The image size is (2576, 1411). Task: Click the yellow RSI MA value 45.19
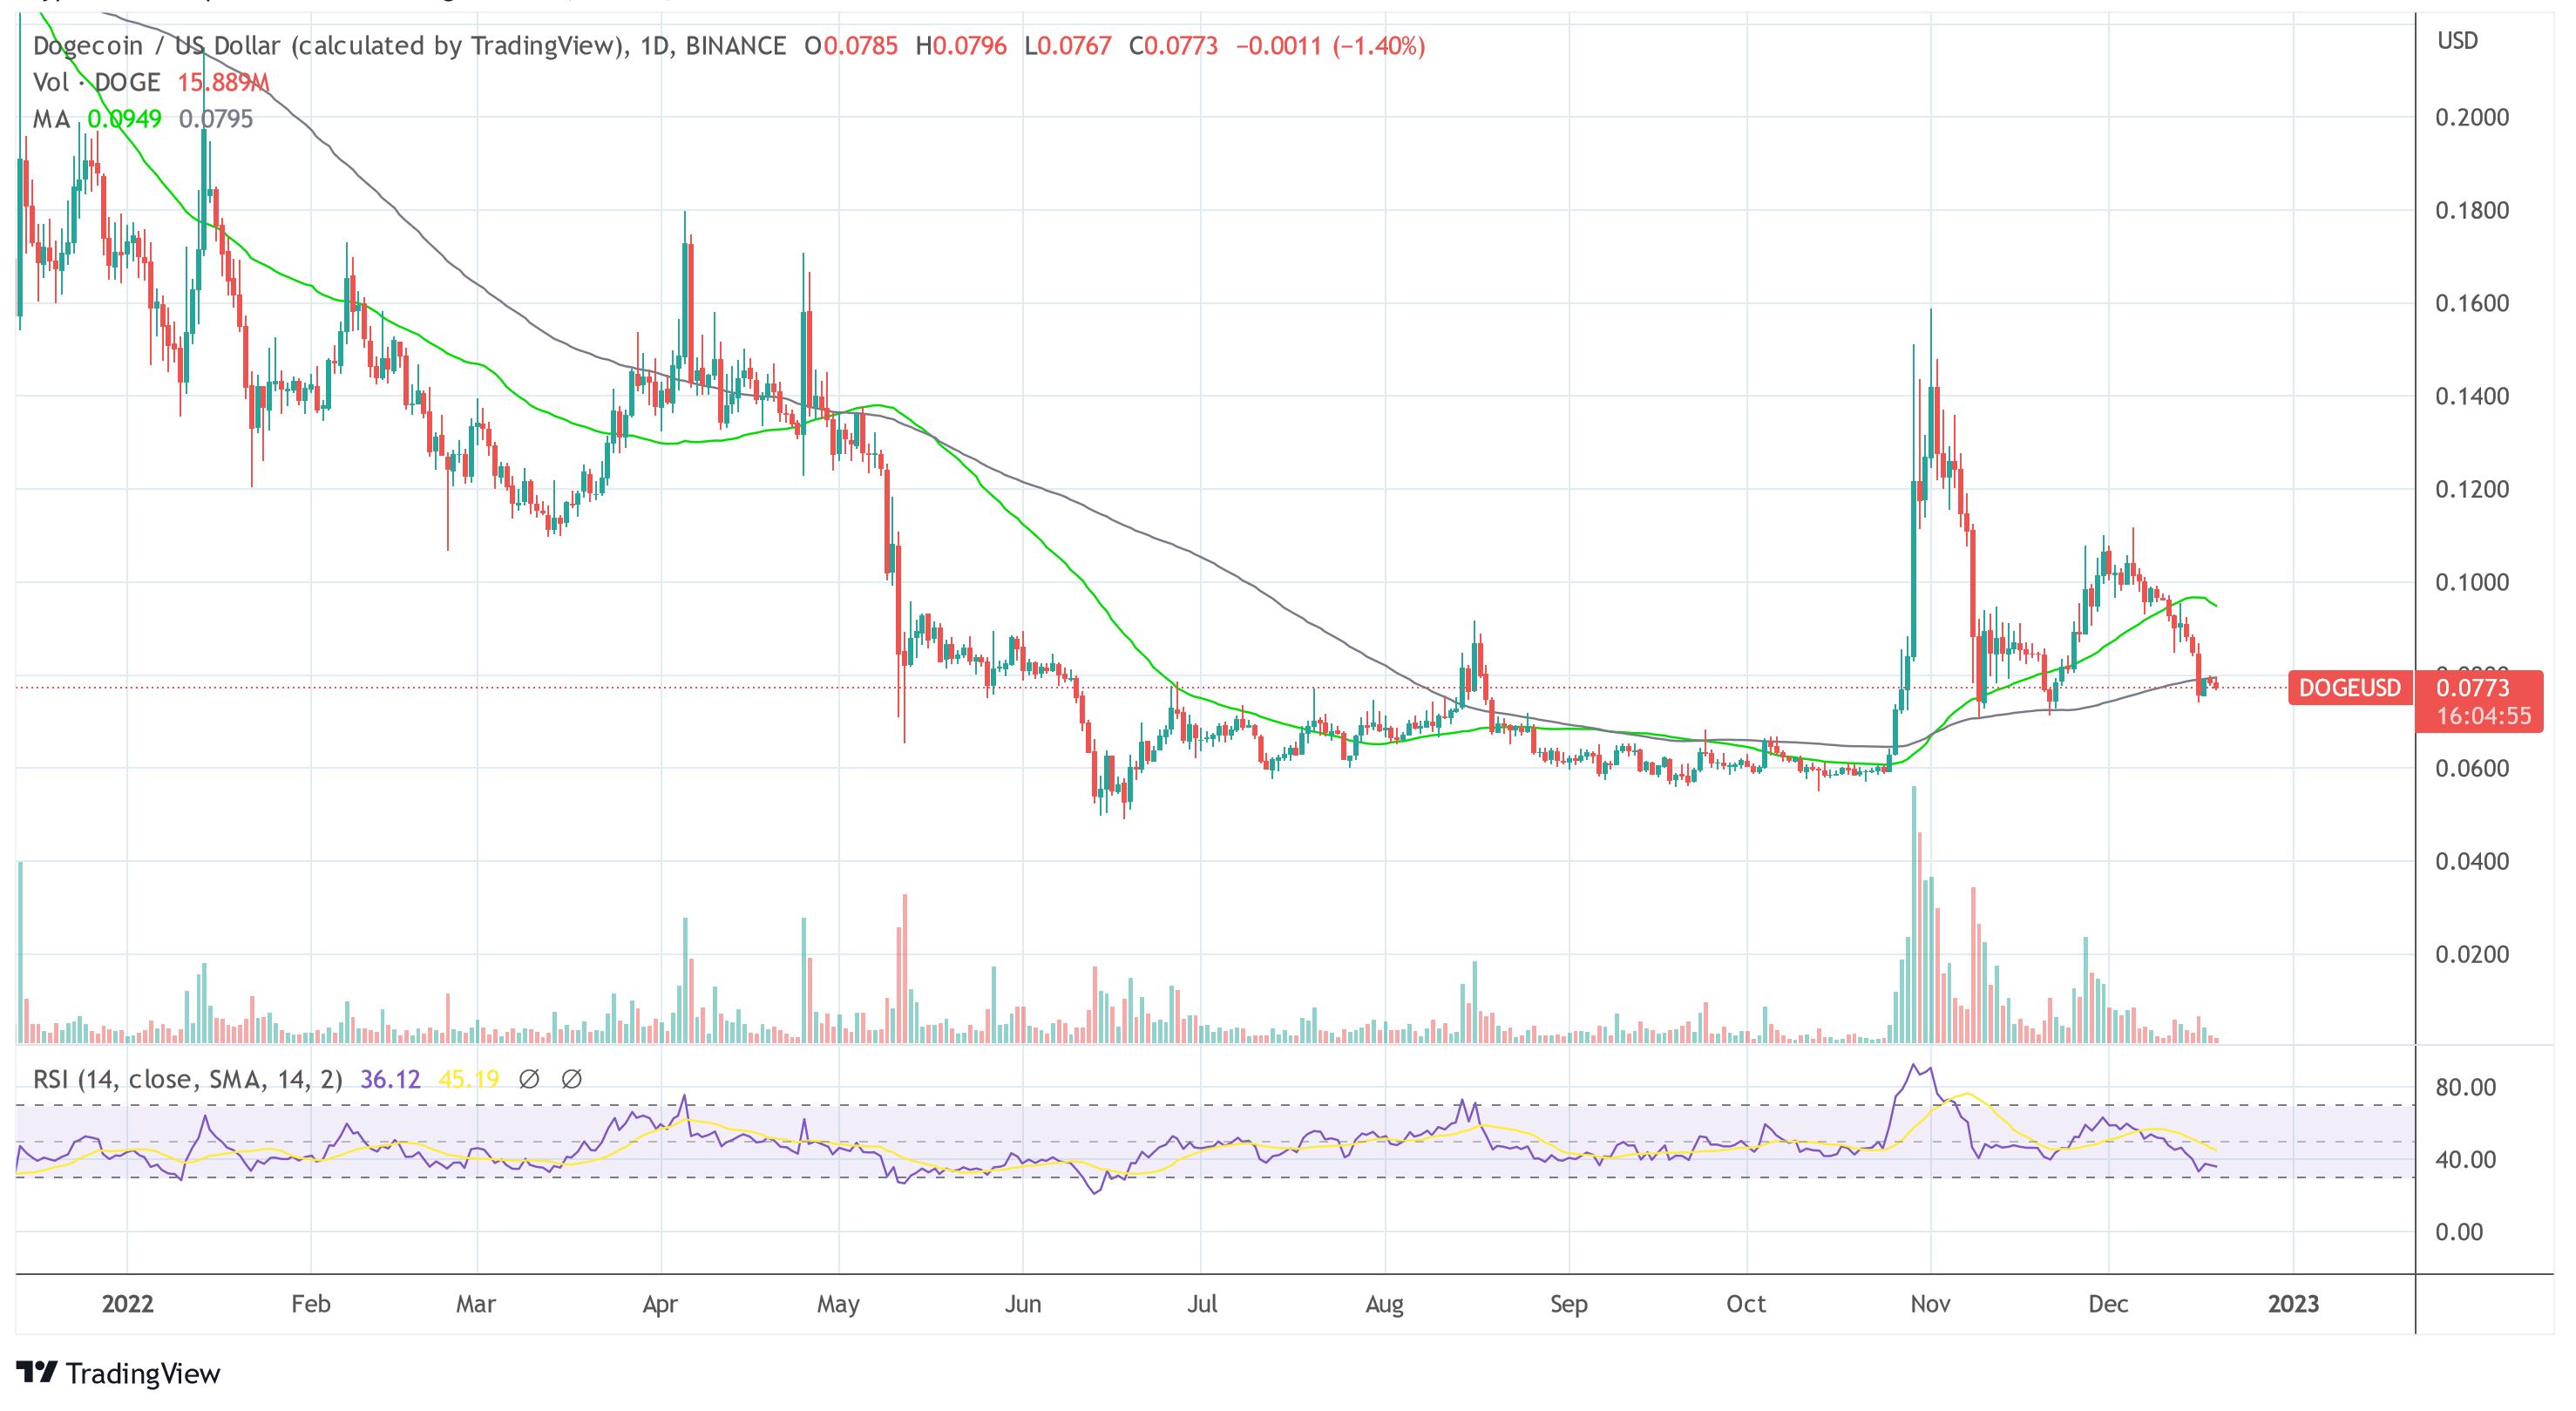pos(469,1079)
